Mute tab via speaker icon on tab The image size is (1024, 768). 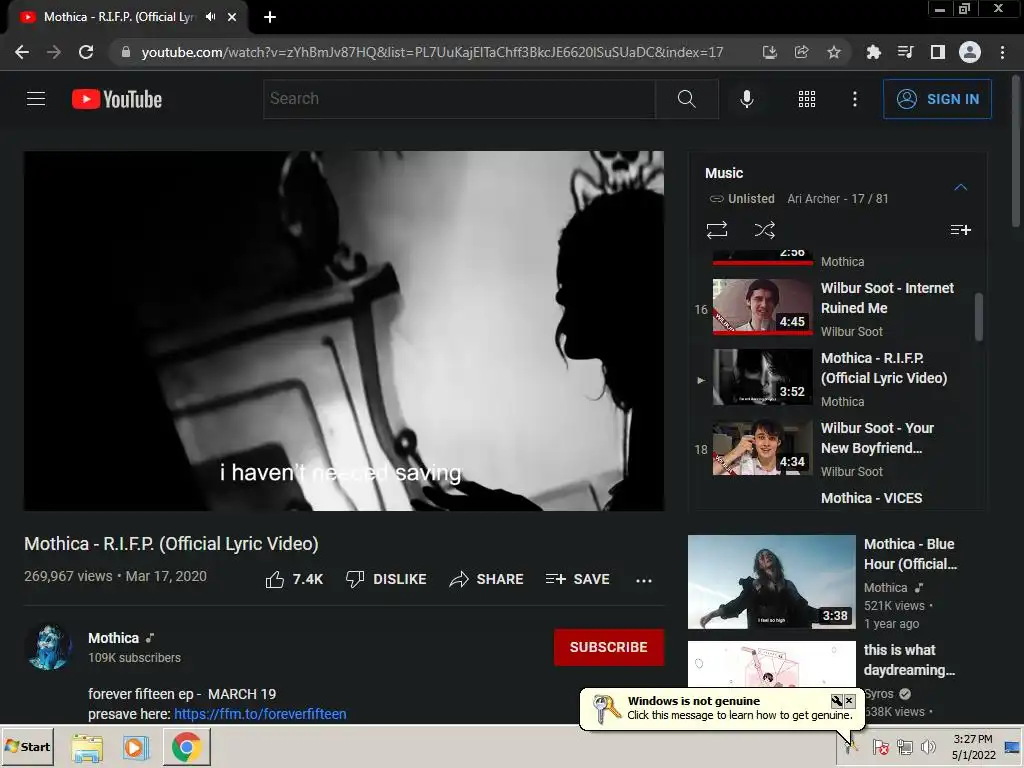click(x=210, y=17)
